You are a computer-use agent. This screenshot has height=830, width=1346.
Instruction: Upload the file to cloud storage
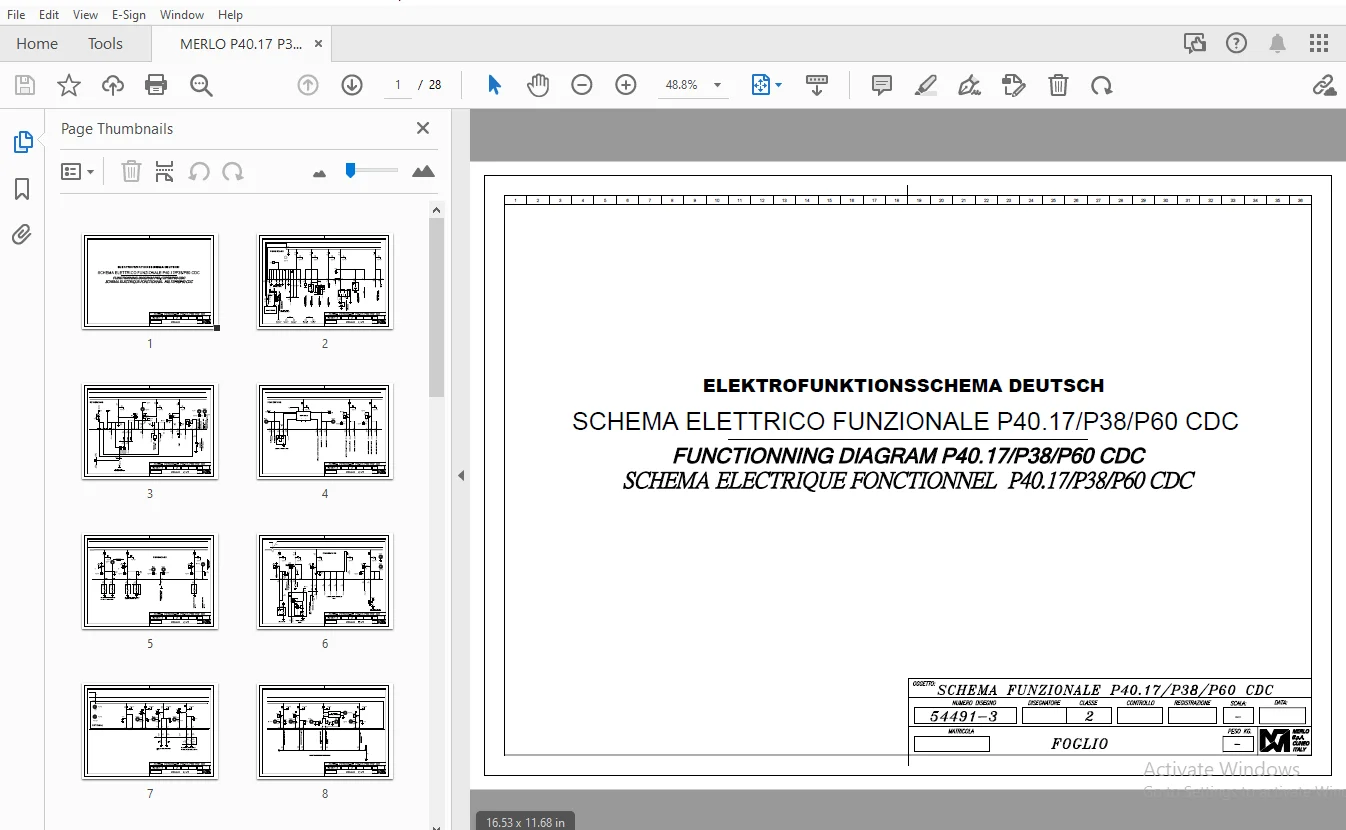tap(113, 86)
